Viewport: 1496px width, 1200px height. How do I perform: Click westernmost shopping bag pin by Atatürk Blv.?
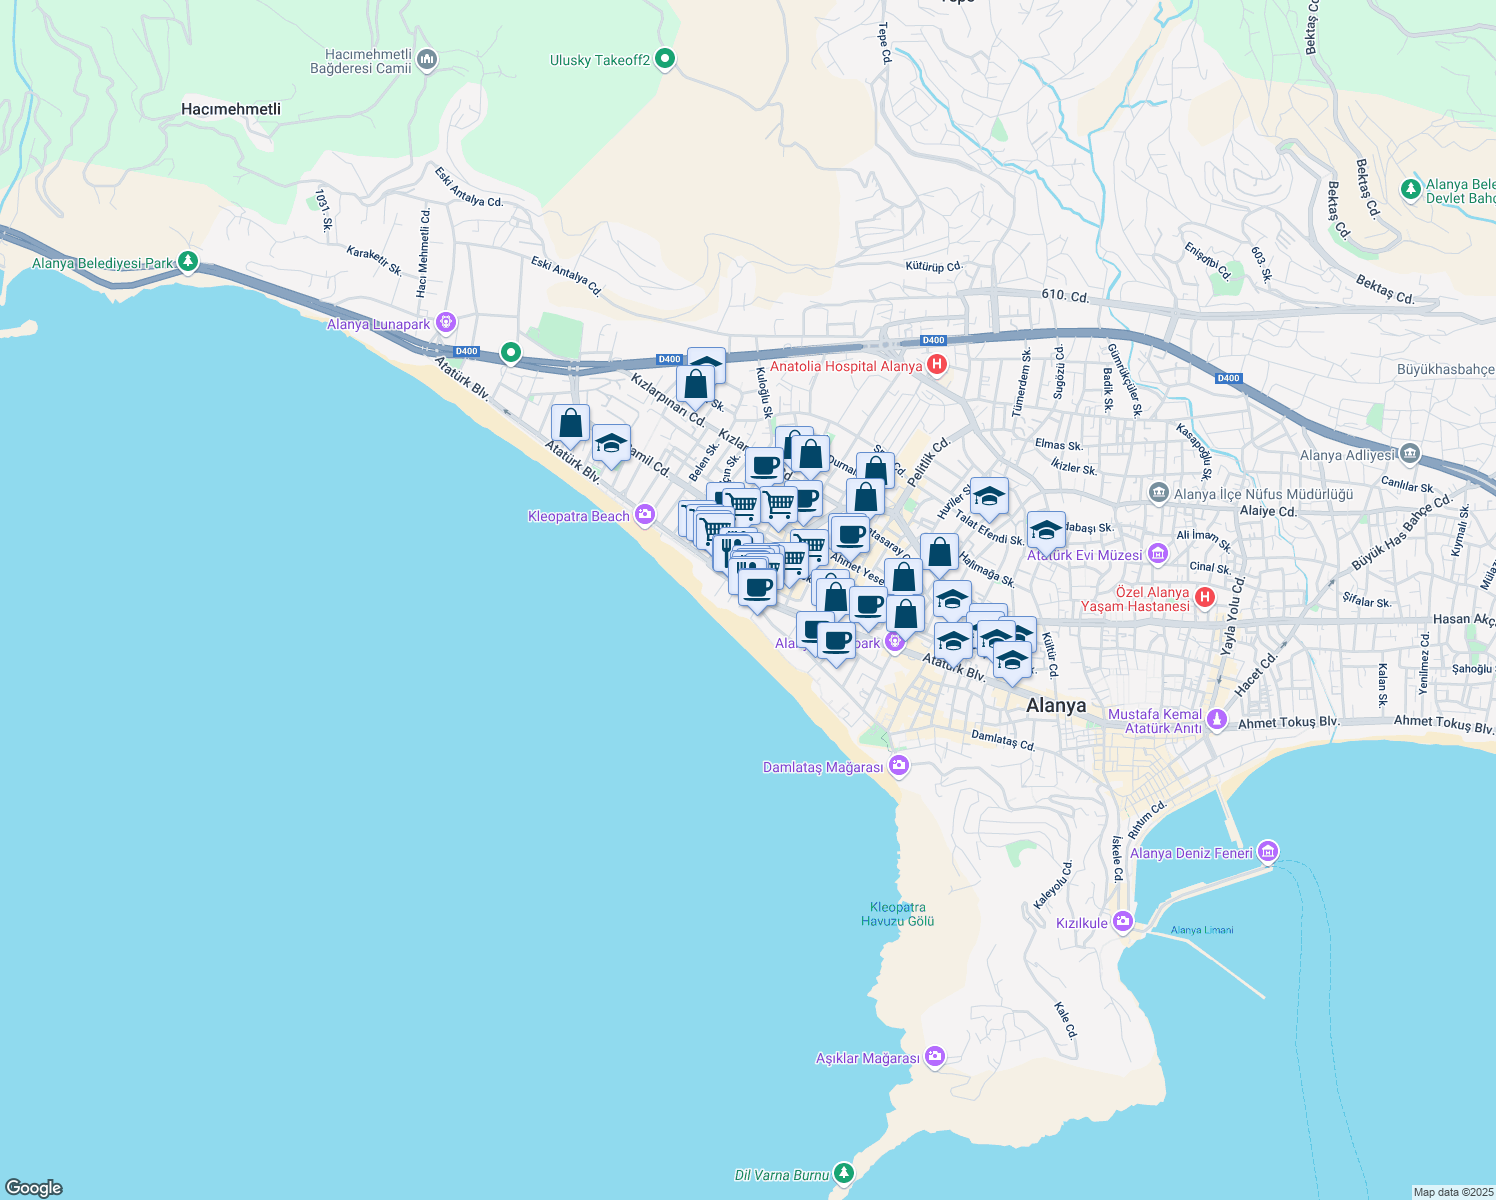(570, 426)
